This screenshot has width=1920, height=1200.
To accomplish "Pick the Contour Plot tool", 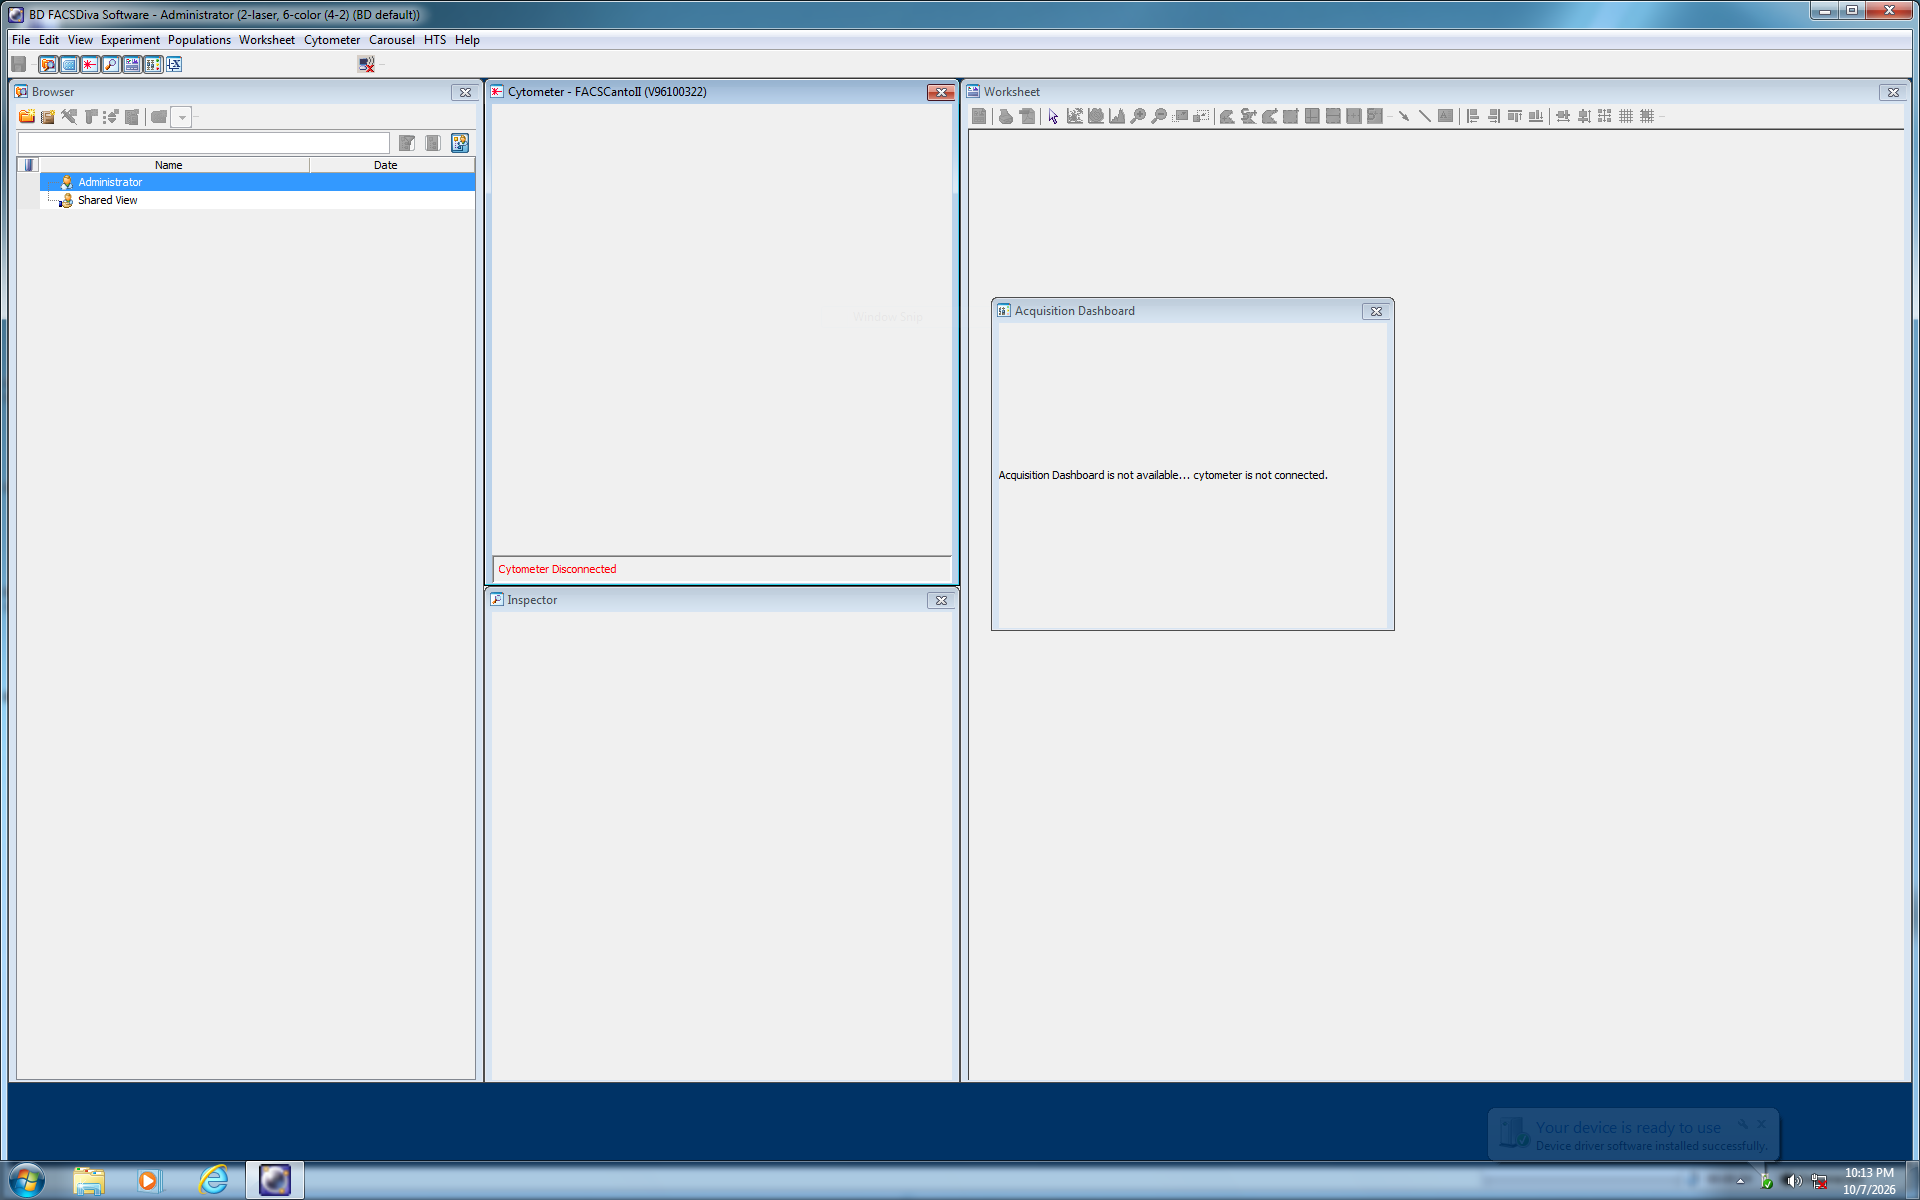I will coord(1096,117).
